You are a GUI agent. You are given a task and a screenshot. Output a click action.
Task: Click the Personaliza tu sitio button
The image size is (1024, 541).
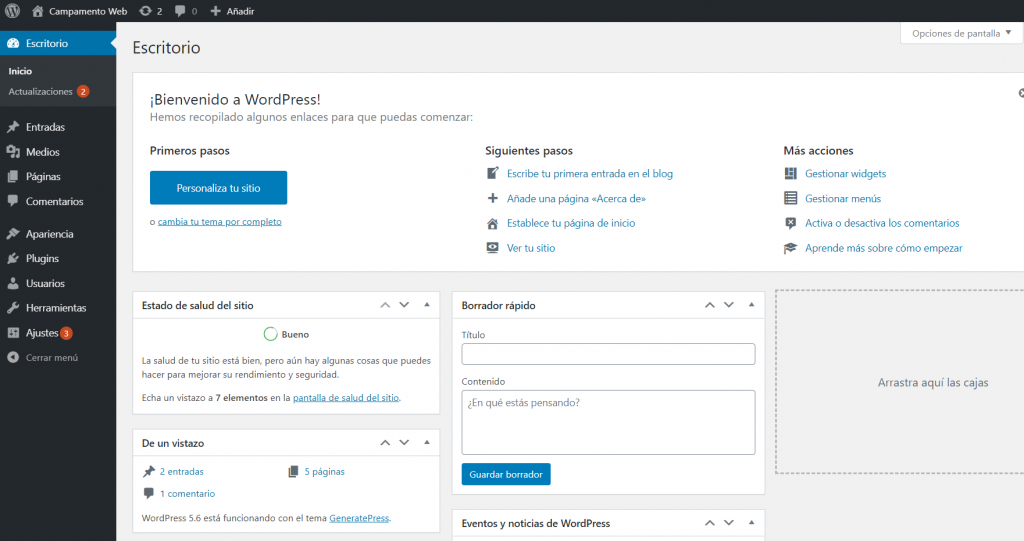[218, 188]
